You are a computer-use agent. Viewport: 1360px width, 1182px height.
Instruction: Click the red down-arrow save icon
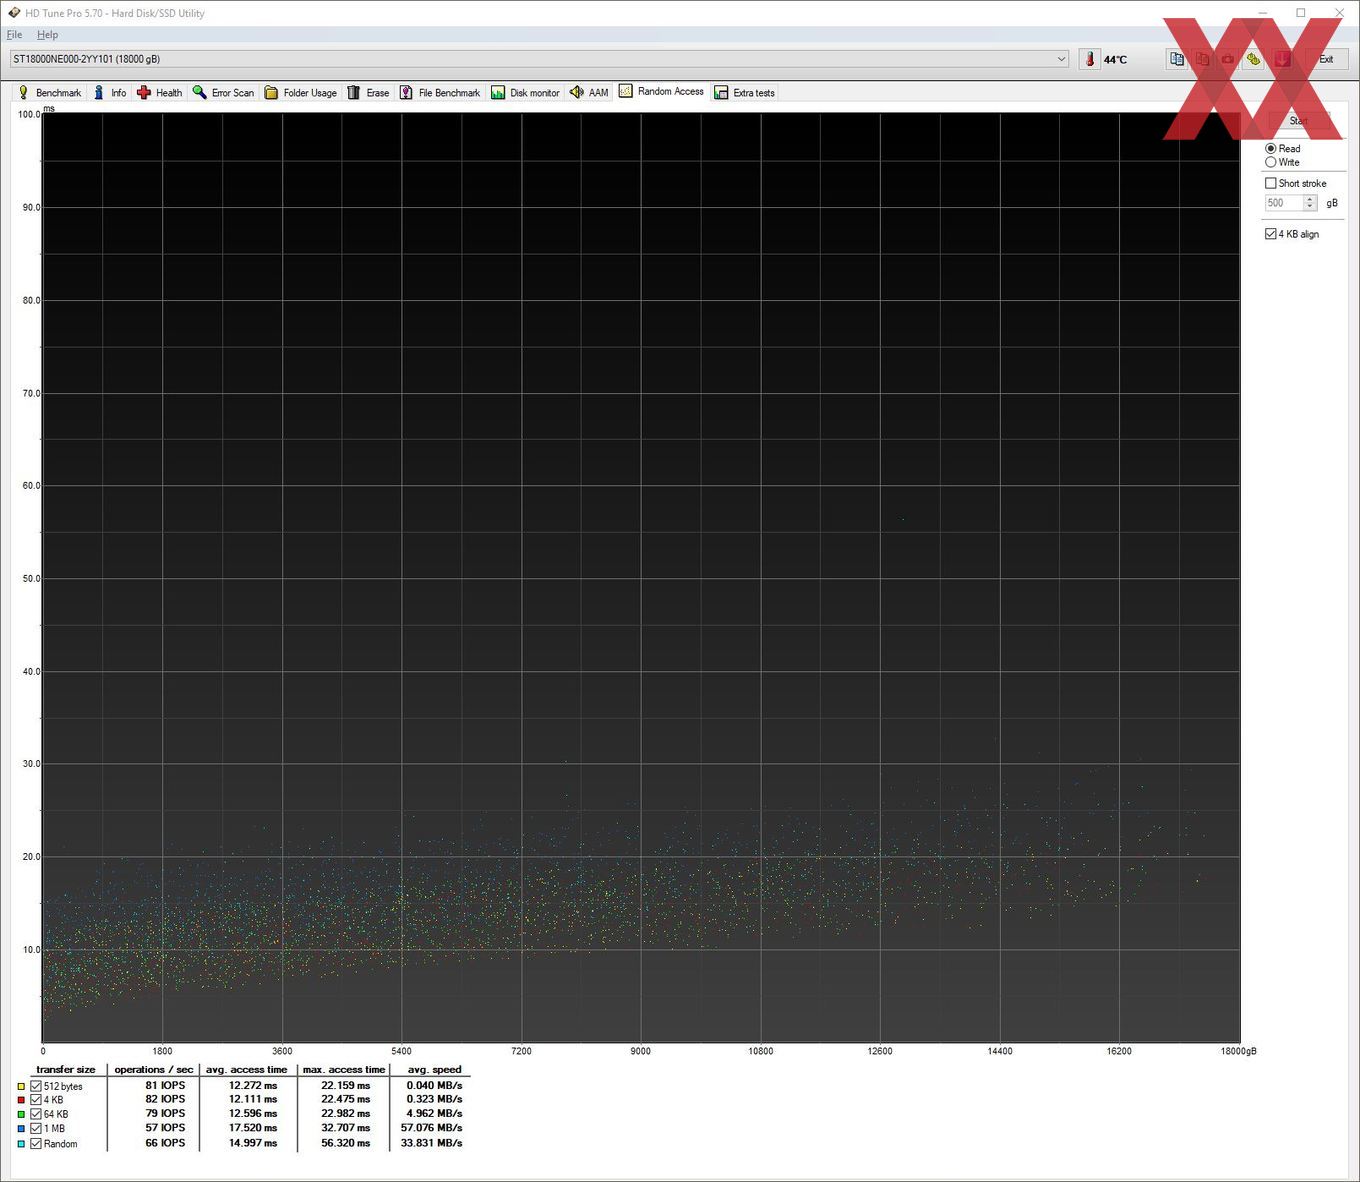pyautogui.click(x=1282, y=59)
